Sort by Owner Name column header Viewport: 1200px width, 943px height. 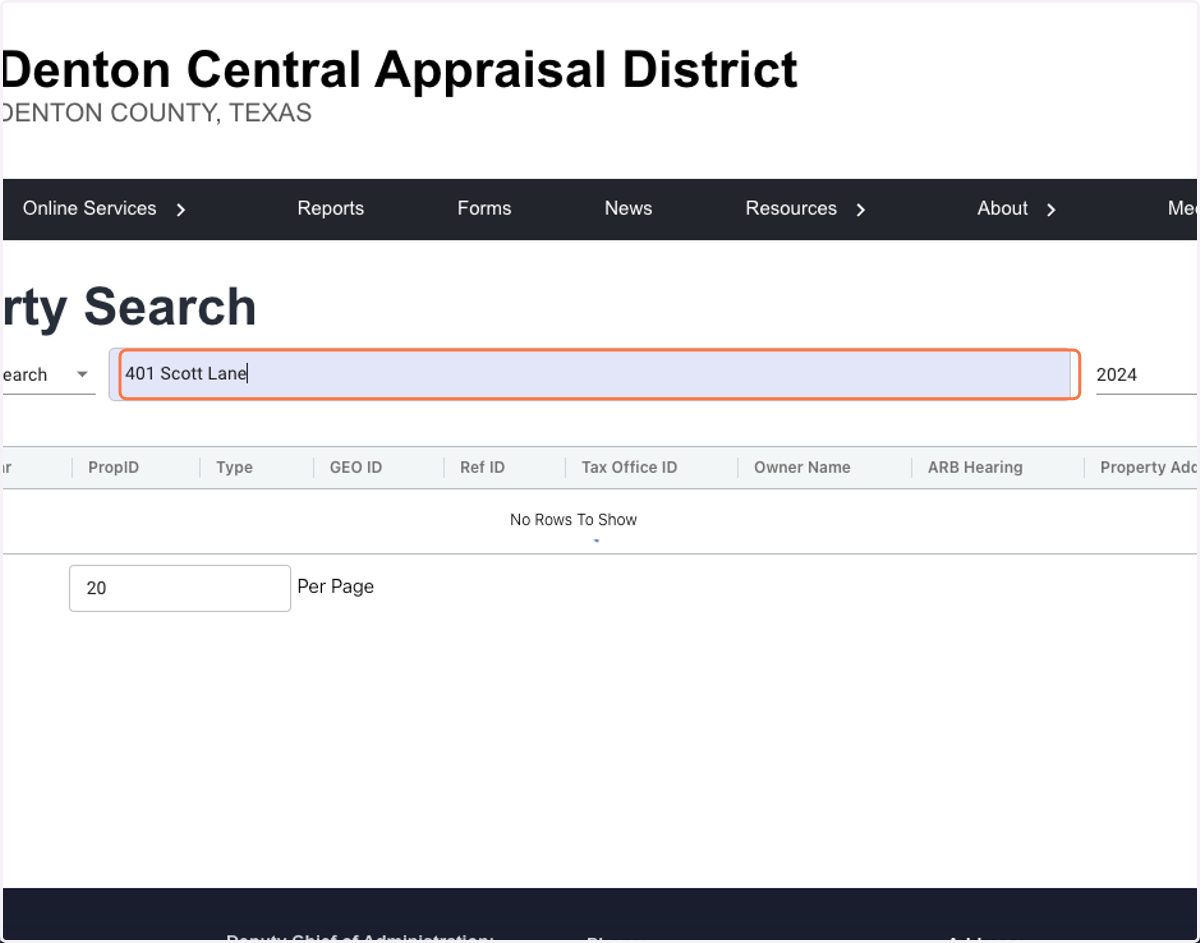click(x=802, y=467)
